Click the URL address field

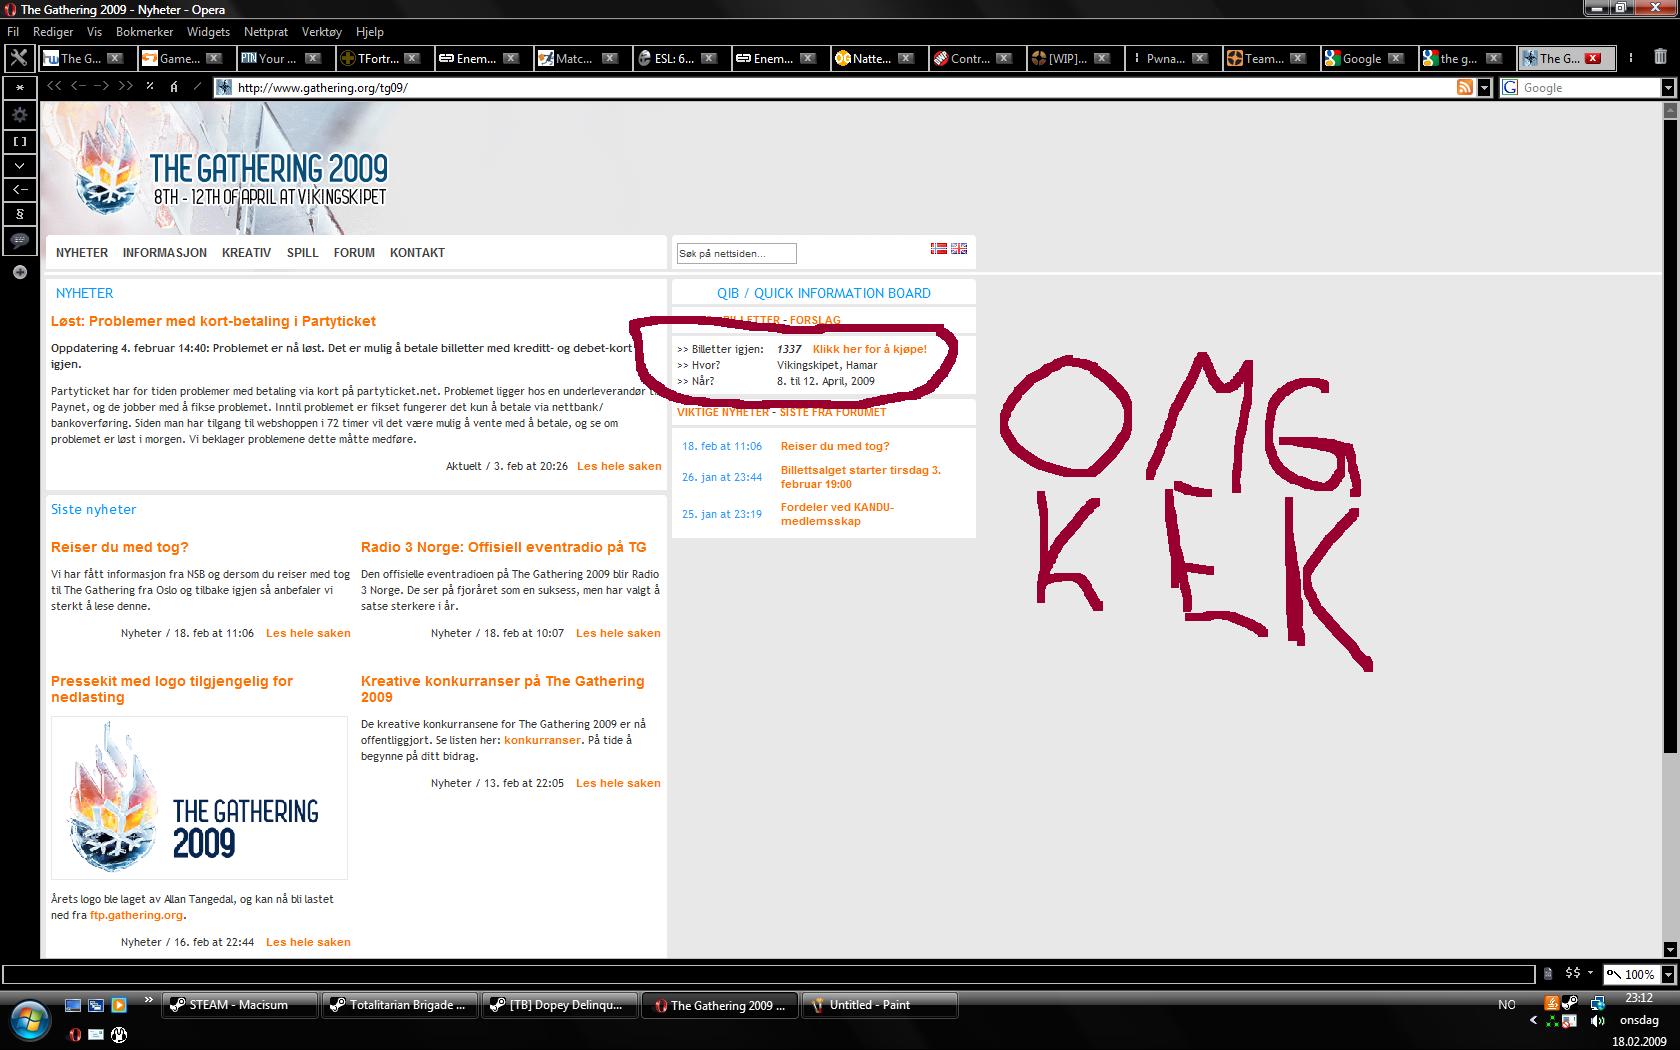843,88
